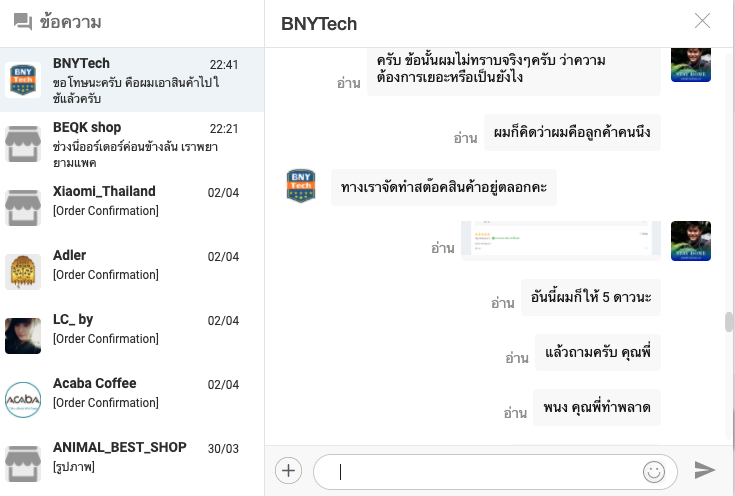The height and width of the screenshot is (496, 735).
Task: Click the LC_ by profile picture
Action: 23,335
